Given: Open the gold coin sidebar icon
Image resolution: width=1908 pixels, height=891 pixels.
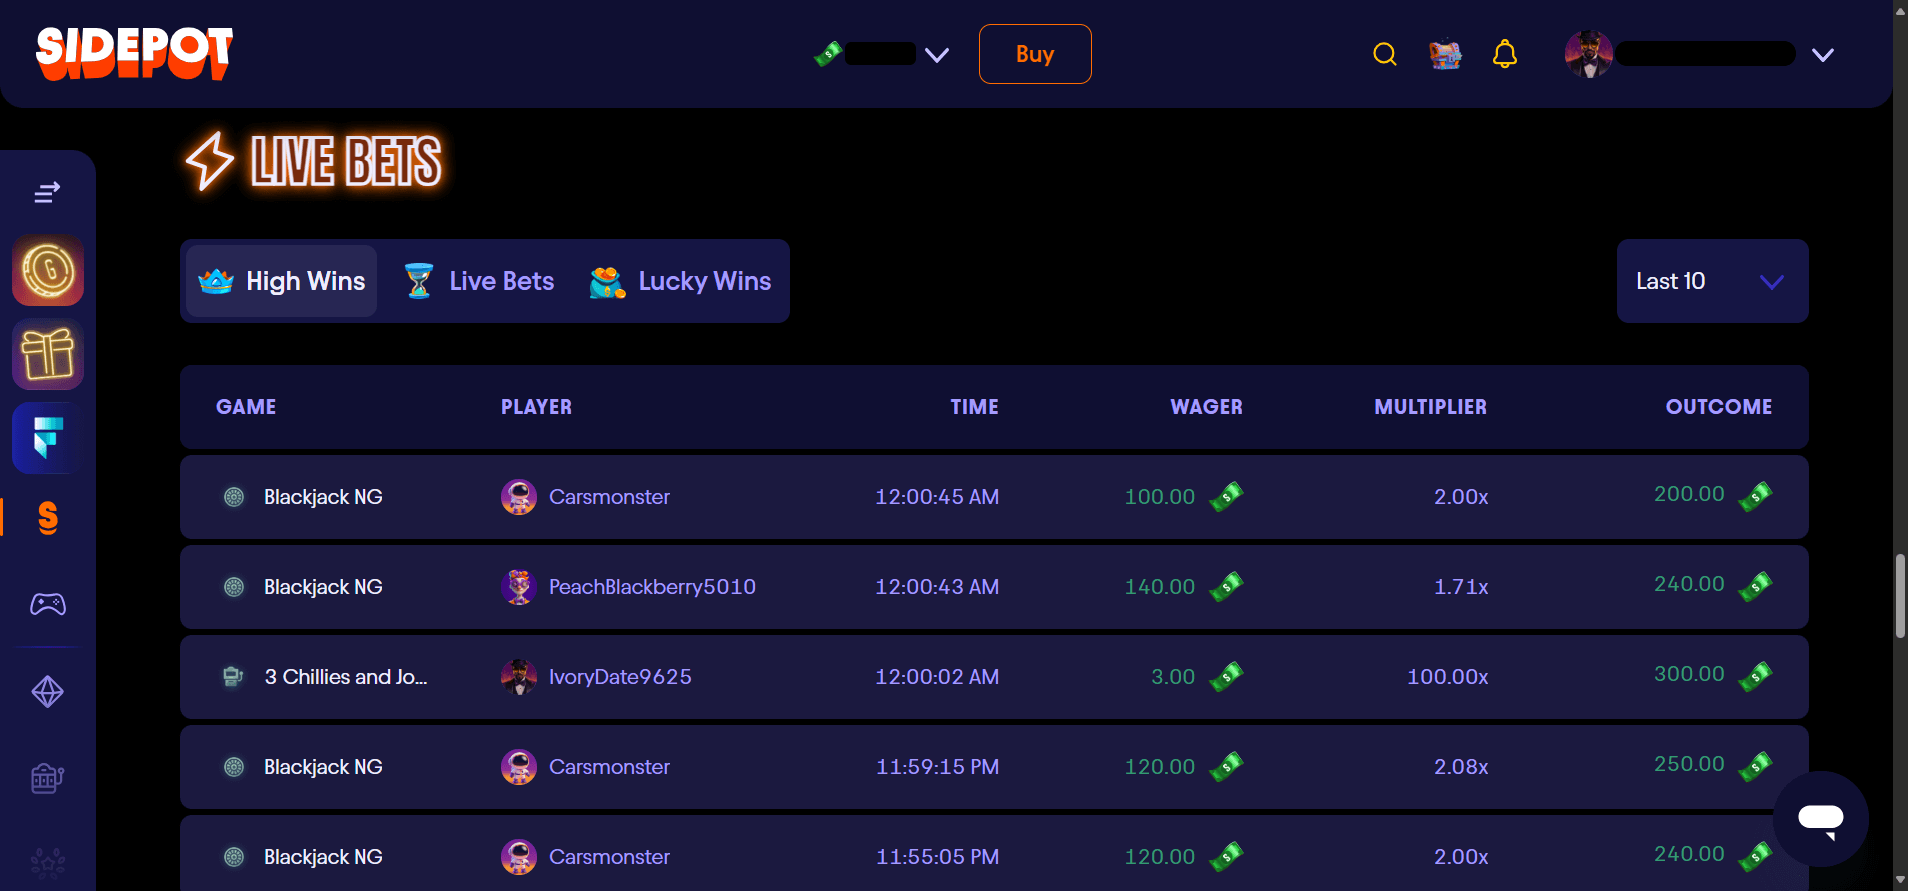Looking at the screenshot, I should click(48, 270).
